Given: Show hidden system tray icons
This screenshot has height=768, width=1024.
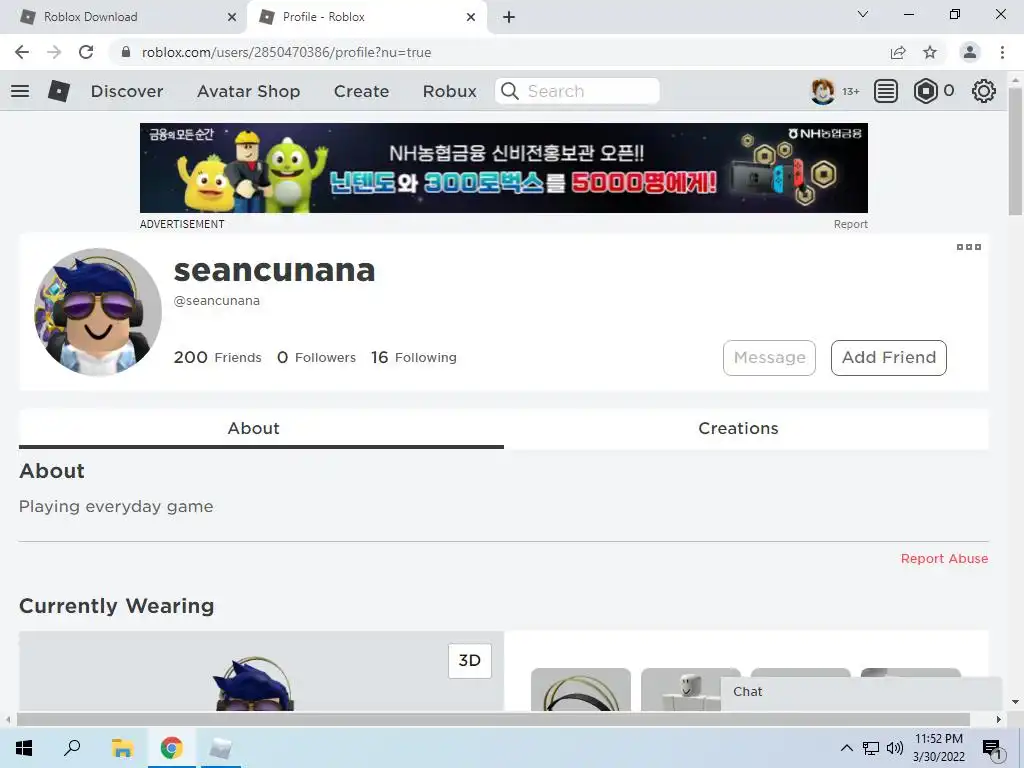Looking at the screenshot, I should click(x=846, y=748).
